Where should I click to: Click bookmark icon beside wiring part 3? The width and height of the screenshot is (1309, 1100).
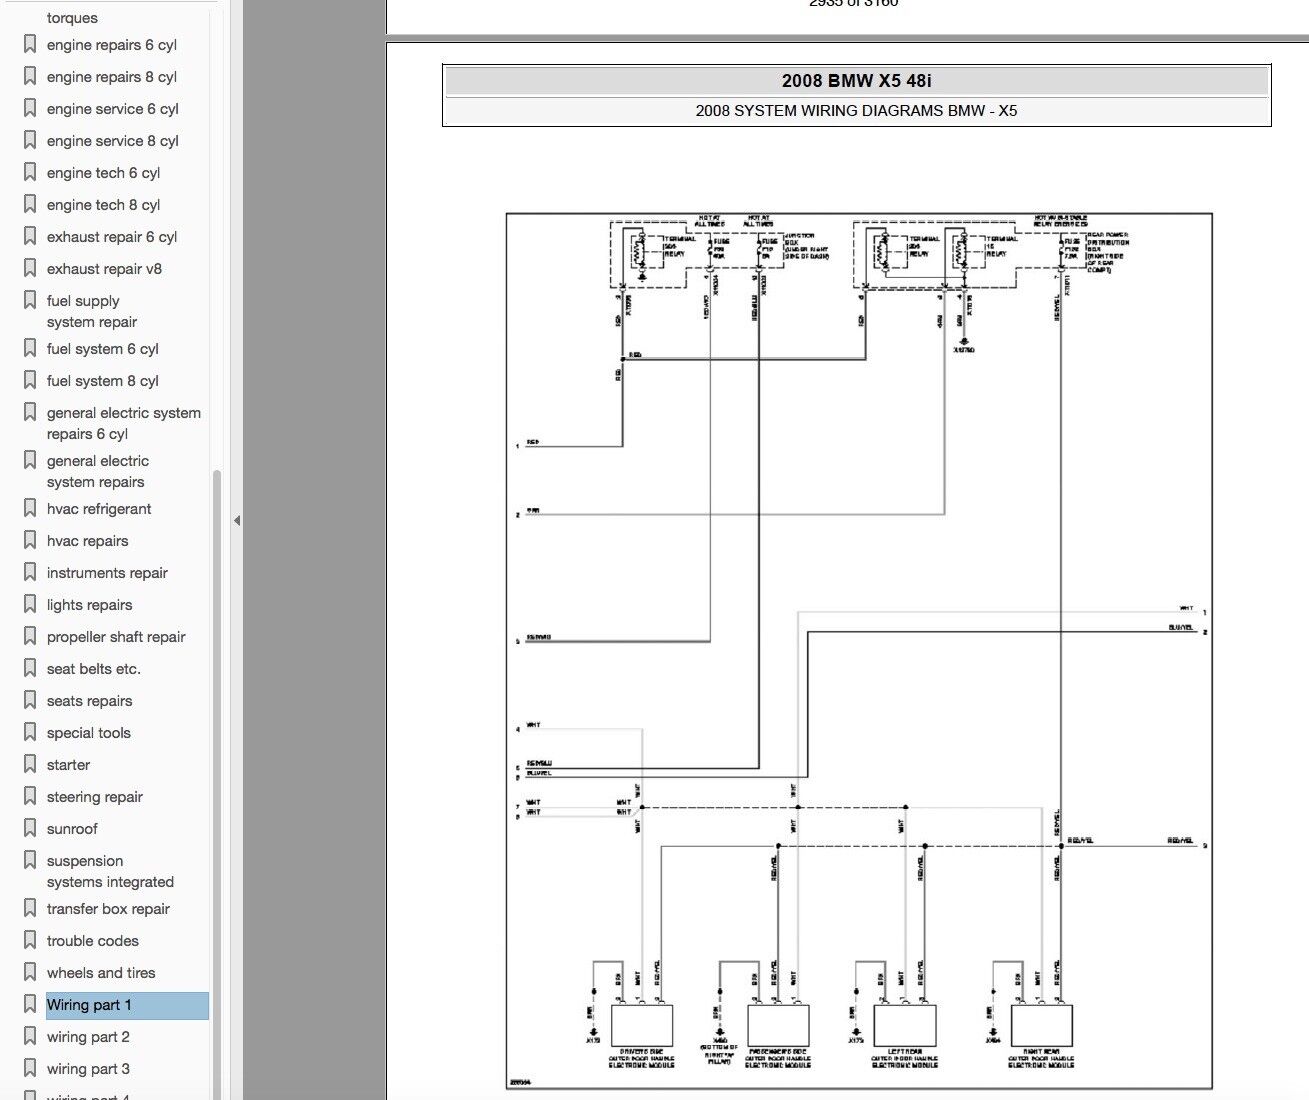30,1068
